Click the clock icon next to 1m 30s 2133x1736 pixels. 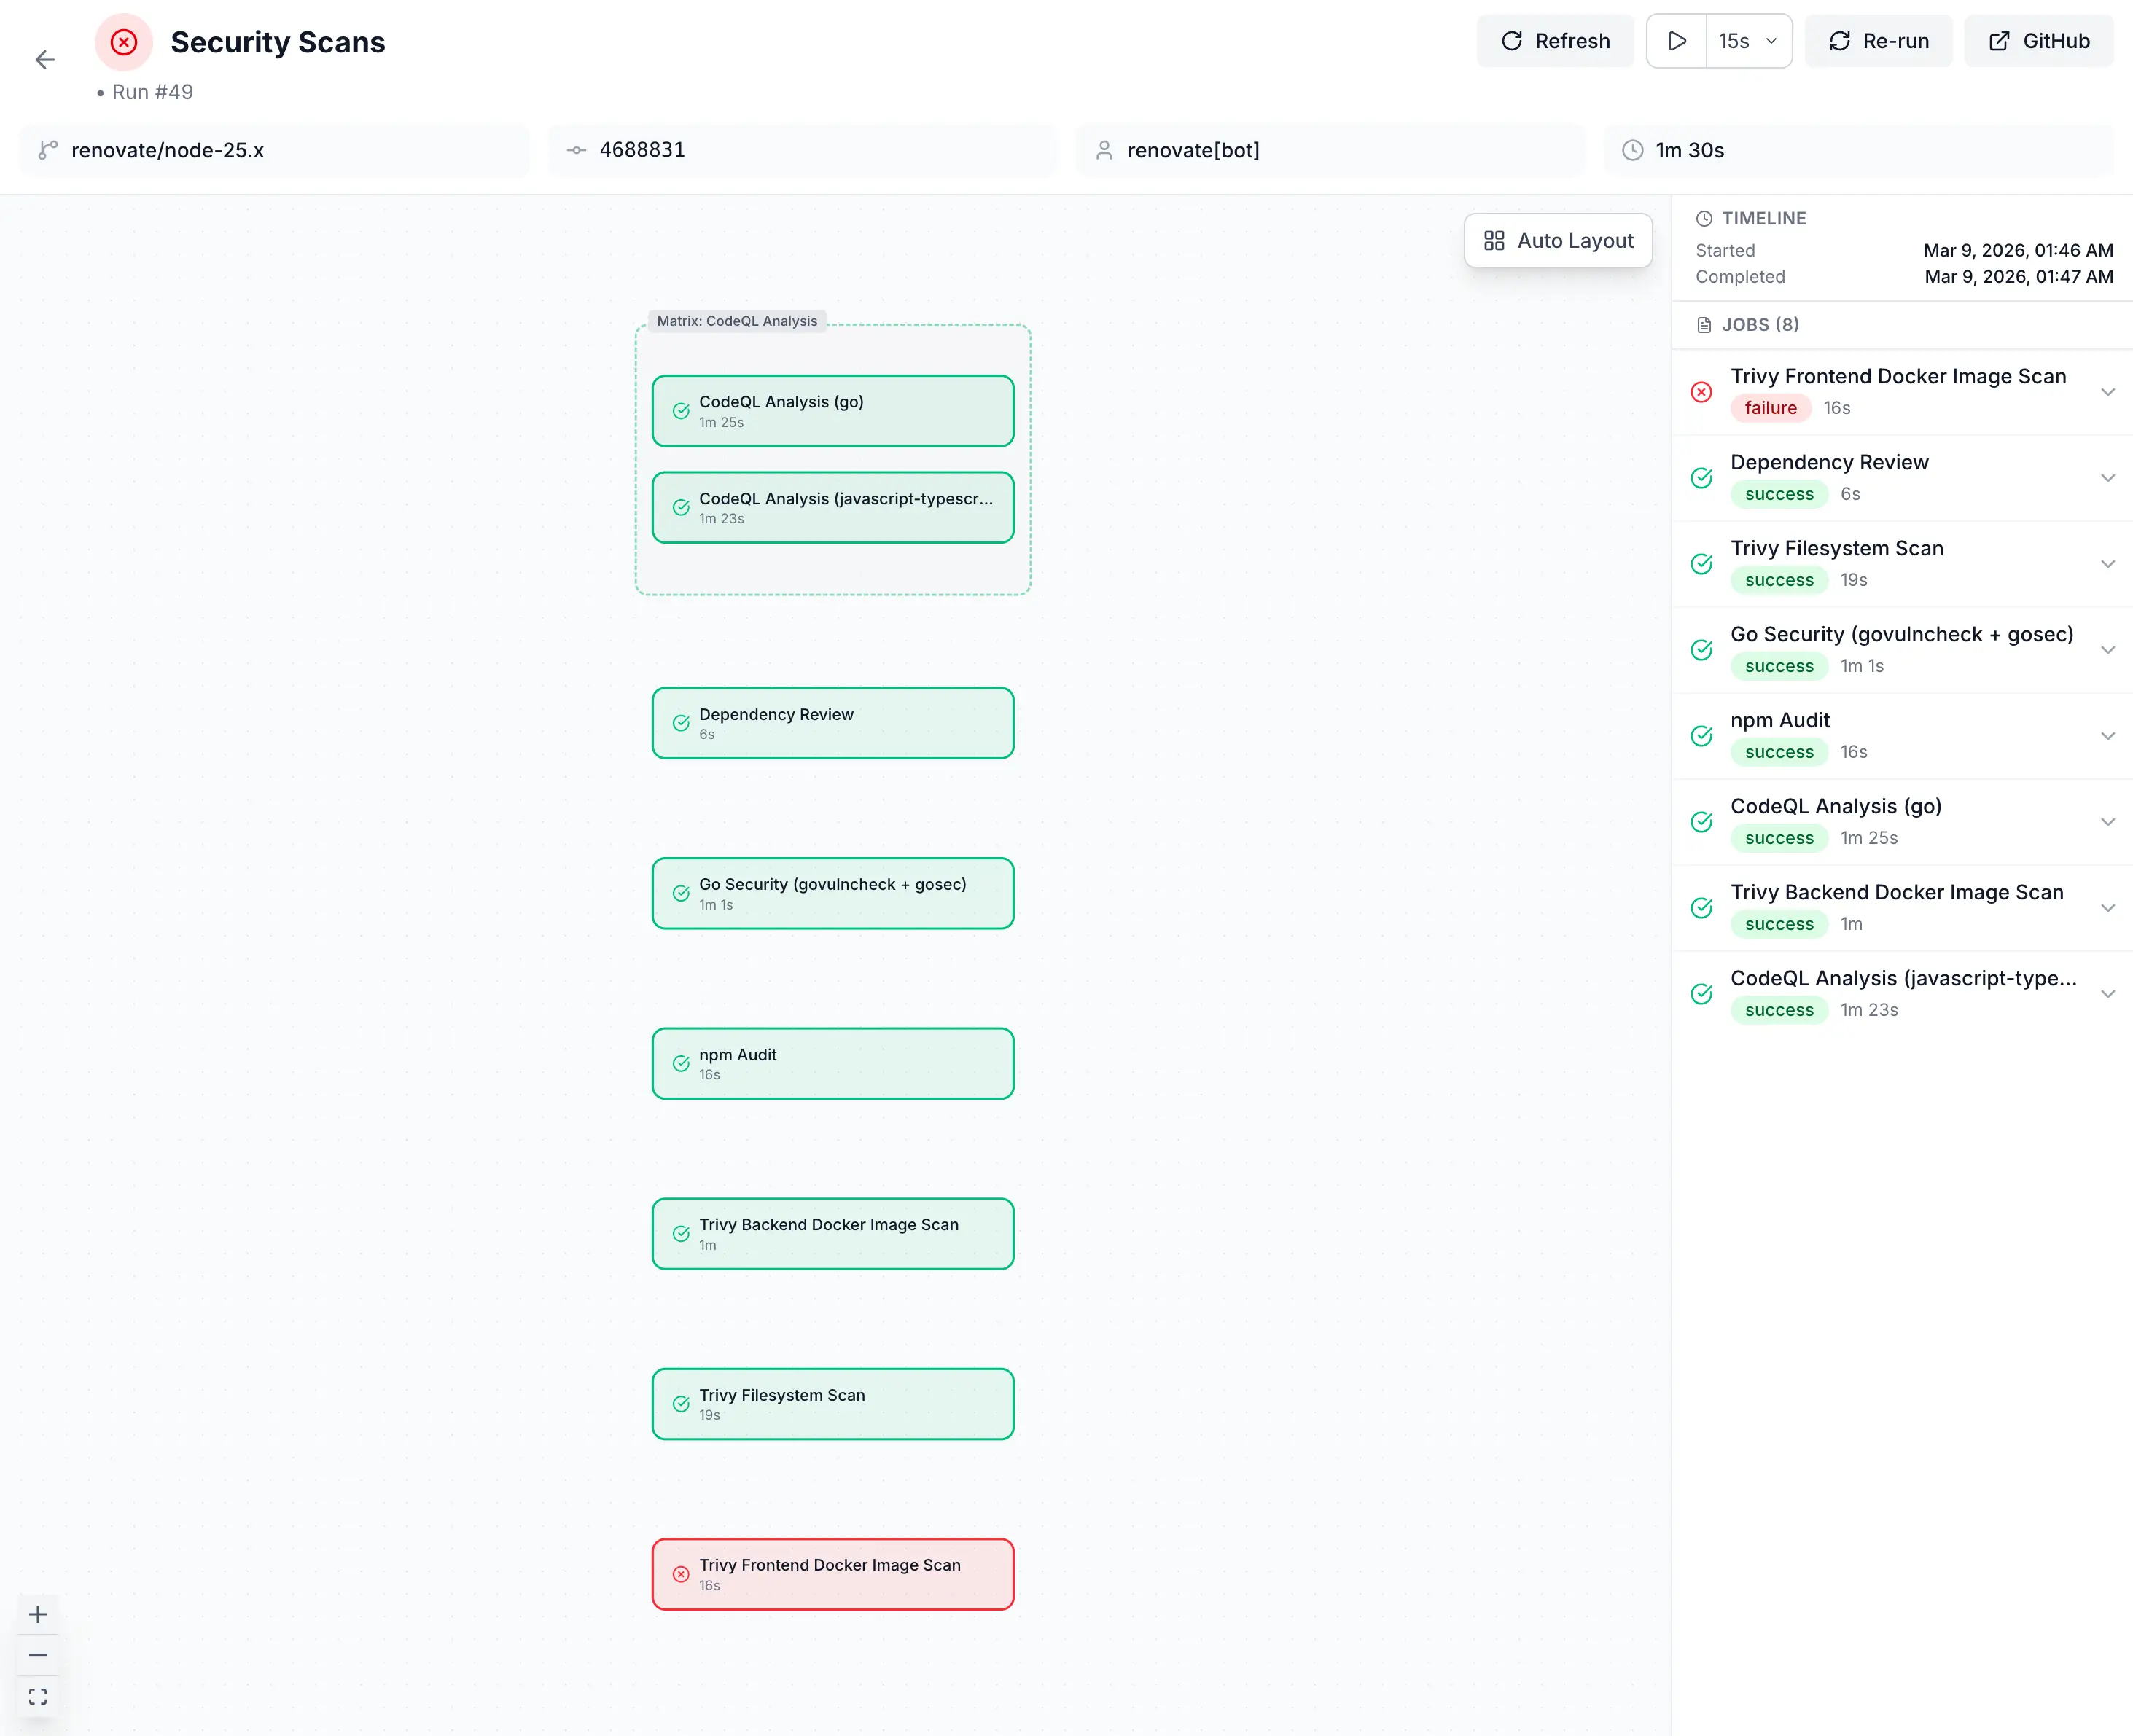1632,150
